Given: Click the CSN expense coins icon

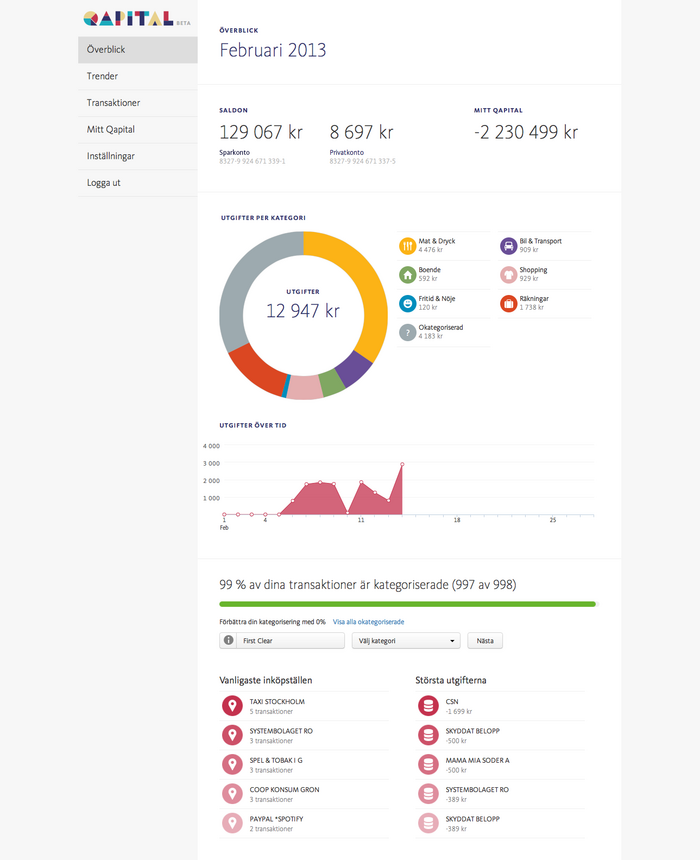Looking at the screenshot, I should (428, 706).
